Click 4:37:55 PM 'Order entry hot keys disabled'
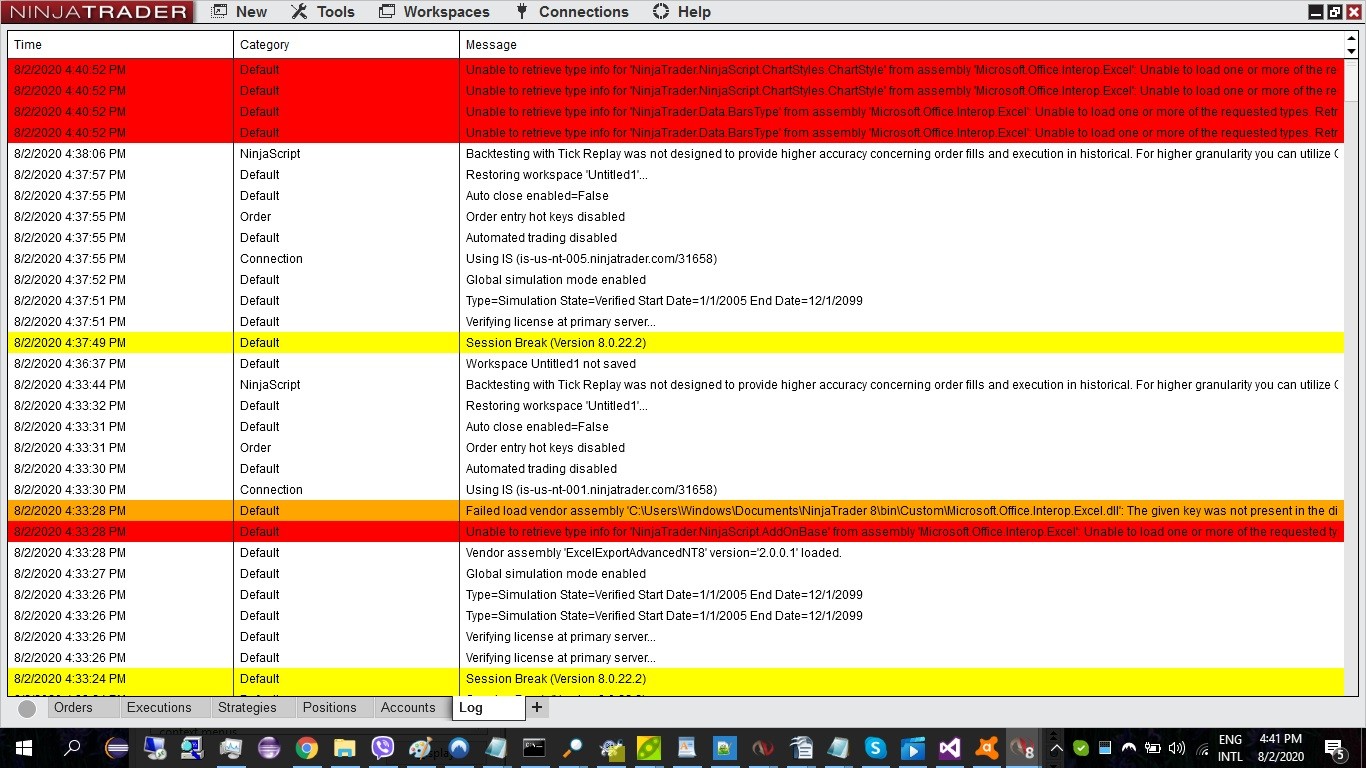The height and width of the screenshot is (768, 1366). [x=545, y=217]
